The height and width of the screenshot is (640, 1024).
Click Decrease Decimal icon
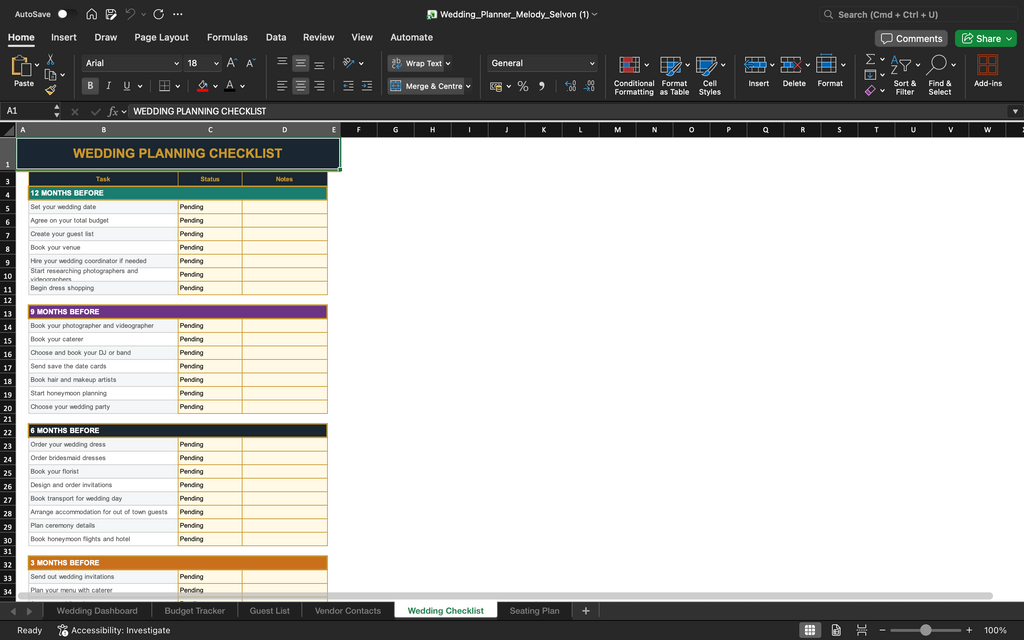click(x=589, y=86)
